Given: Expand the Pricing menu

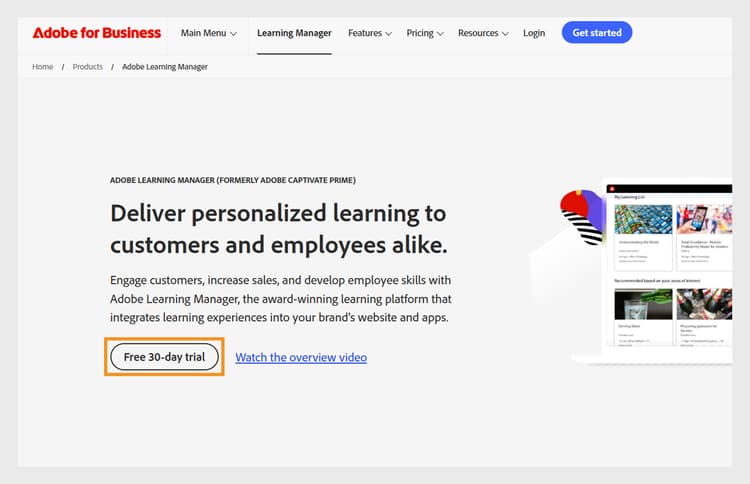Looking at the screenshot, I should [425, 33].
